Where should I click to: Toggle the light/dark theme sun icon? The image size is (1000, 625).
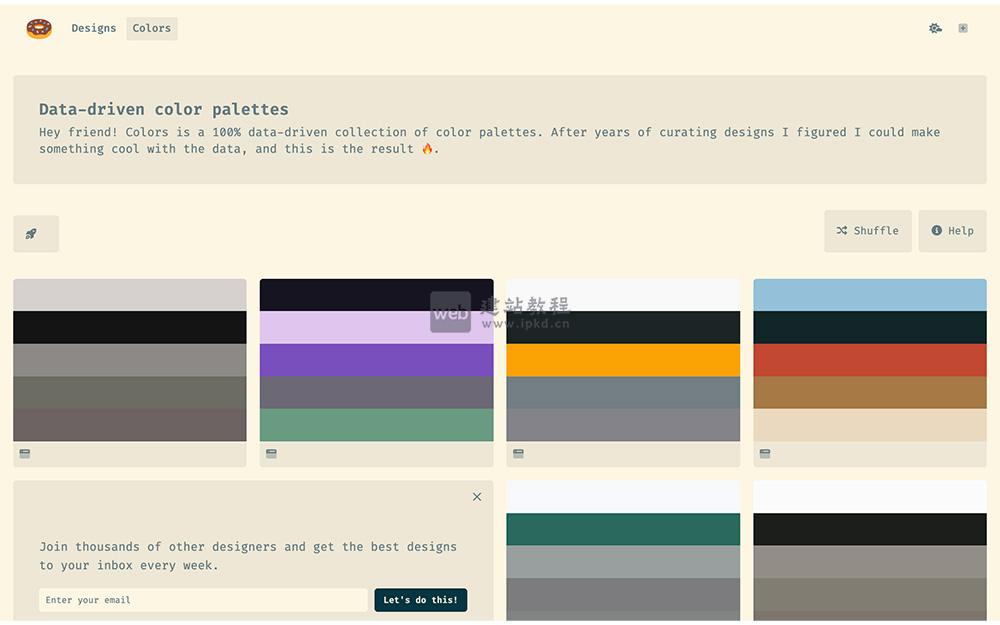pos(935,28)
